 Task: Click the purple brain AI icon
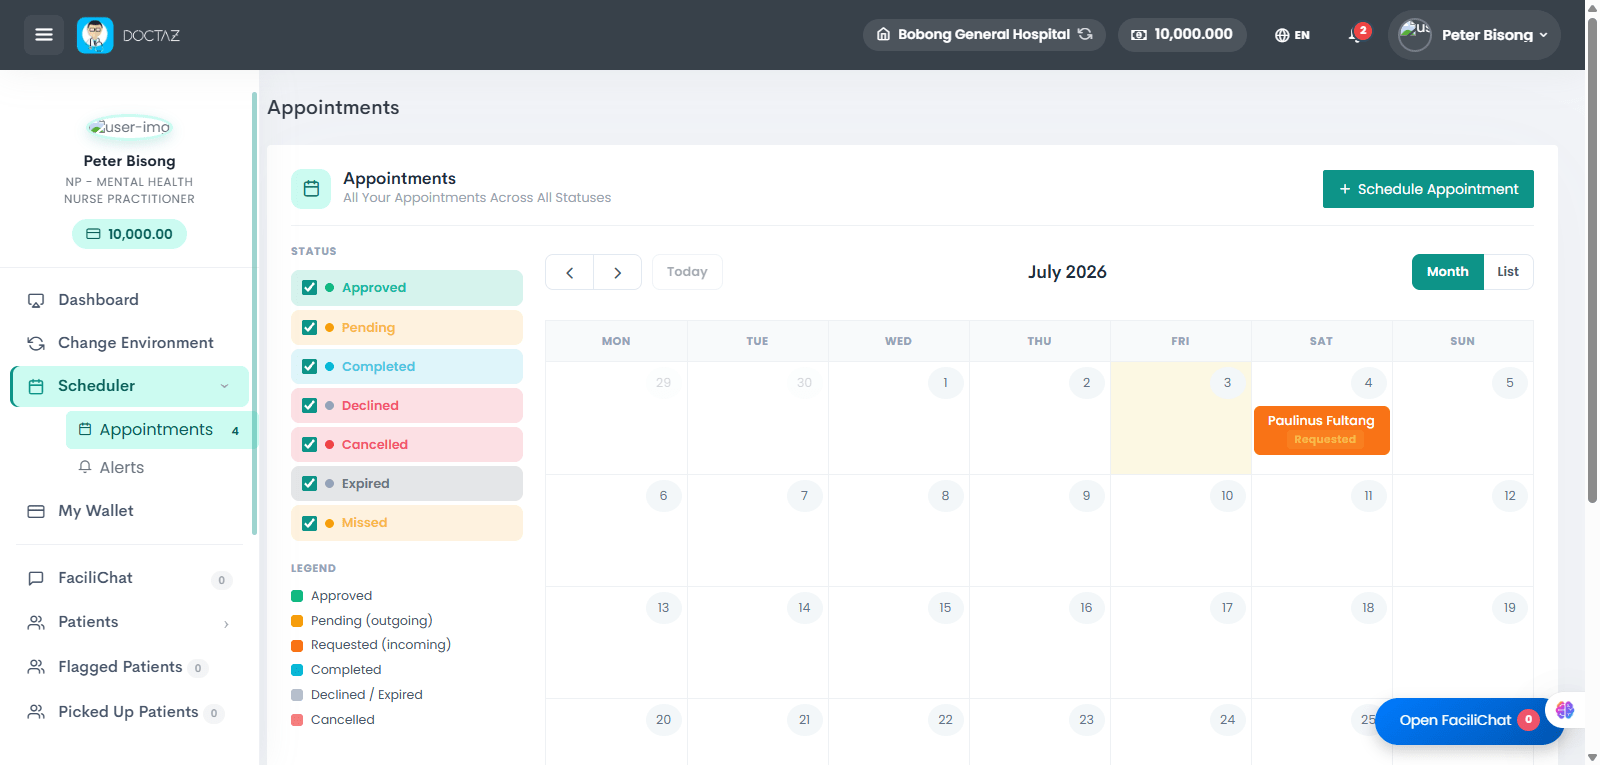(x=1565, y=710)
